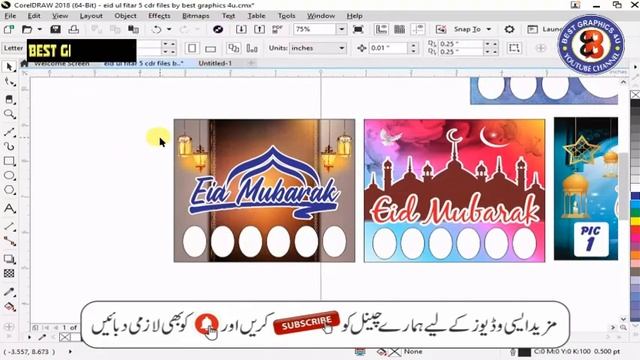640x360 pixels.
Task: Select the Parallel Dimension tool
Action: tap(9, 226)
